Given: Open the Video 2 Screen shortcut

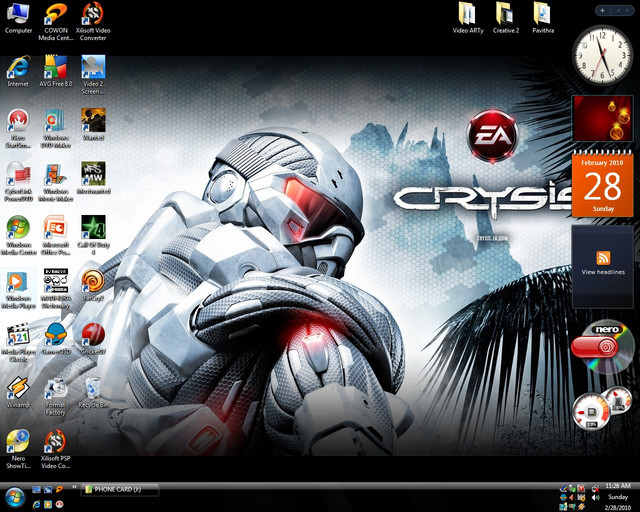Looking at the screenshot, I should pos(93,75).
